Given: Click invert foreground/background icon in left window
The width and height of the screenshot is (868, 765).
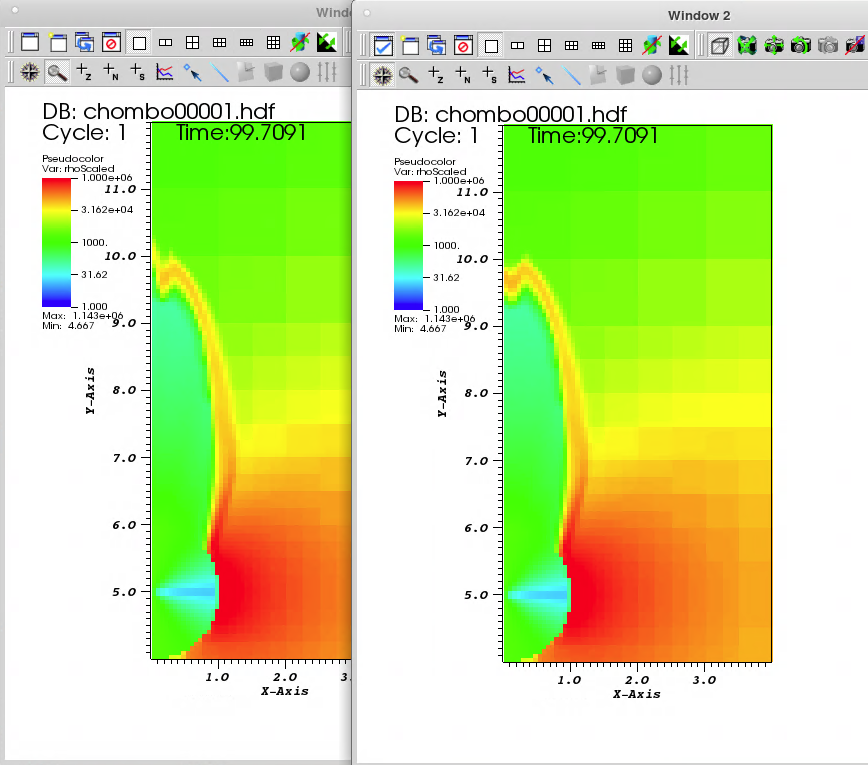Looking at the screenshot, I should [327, 42].
